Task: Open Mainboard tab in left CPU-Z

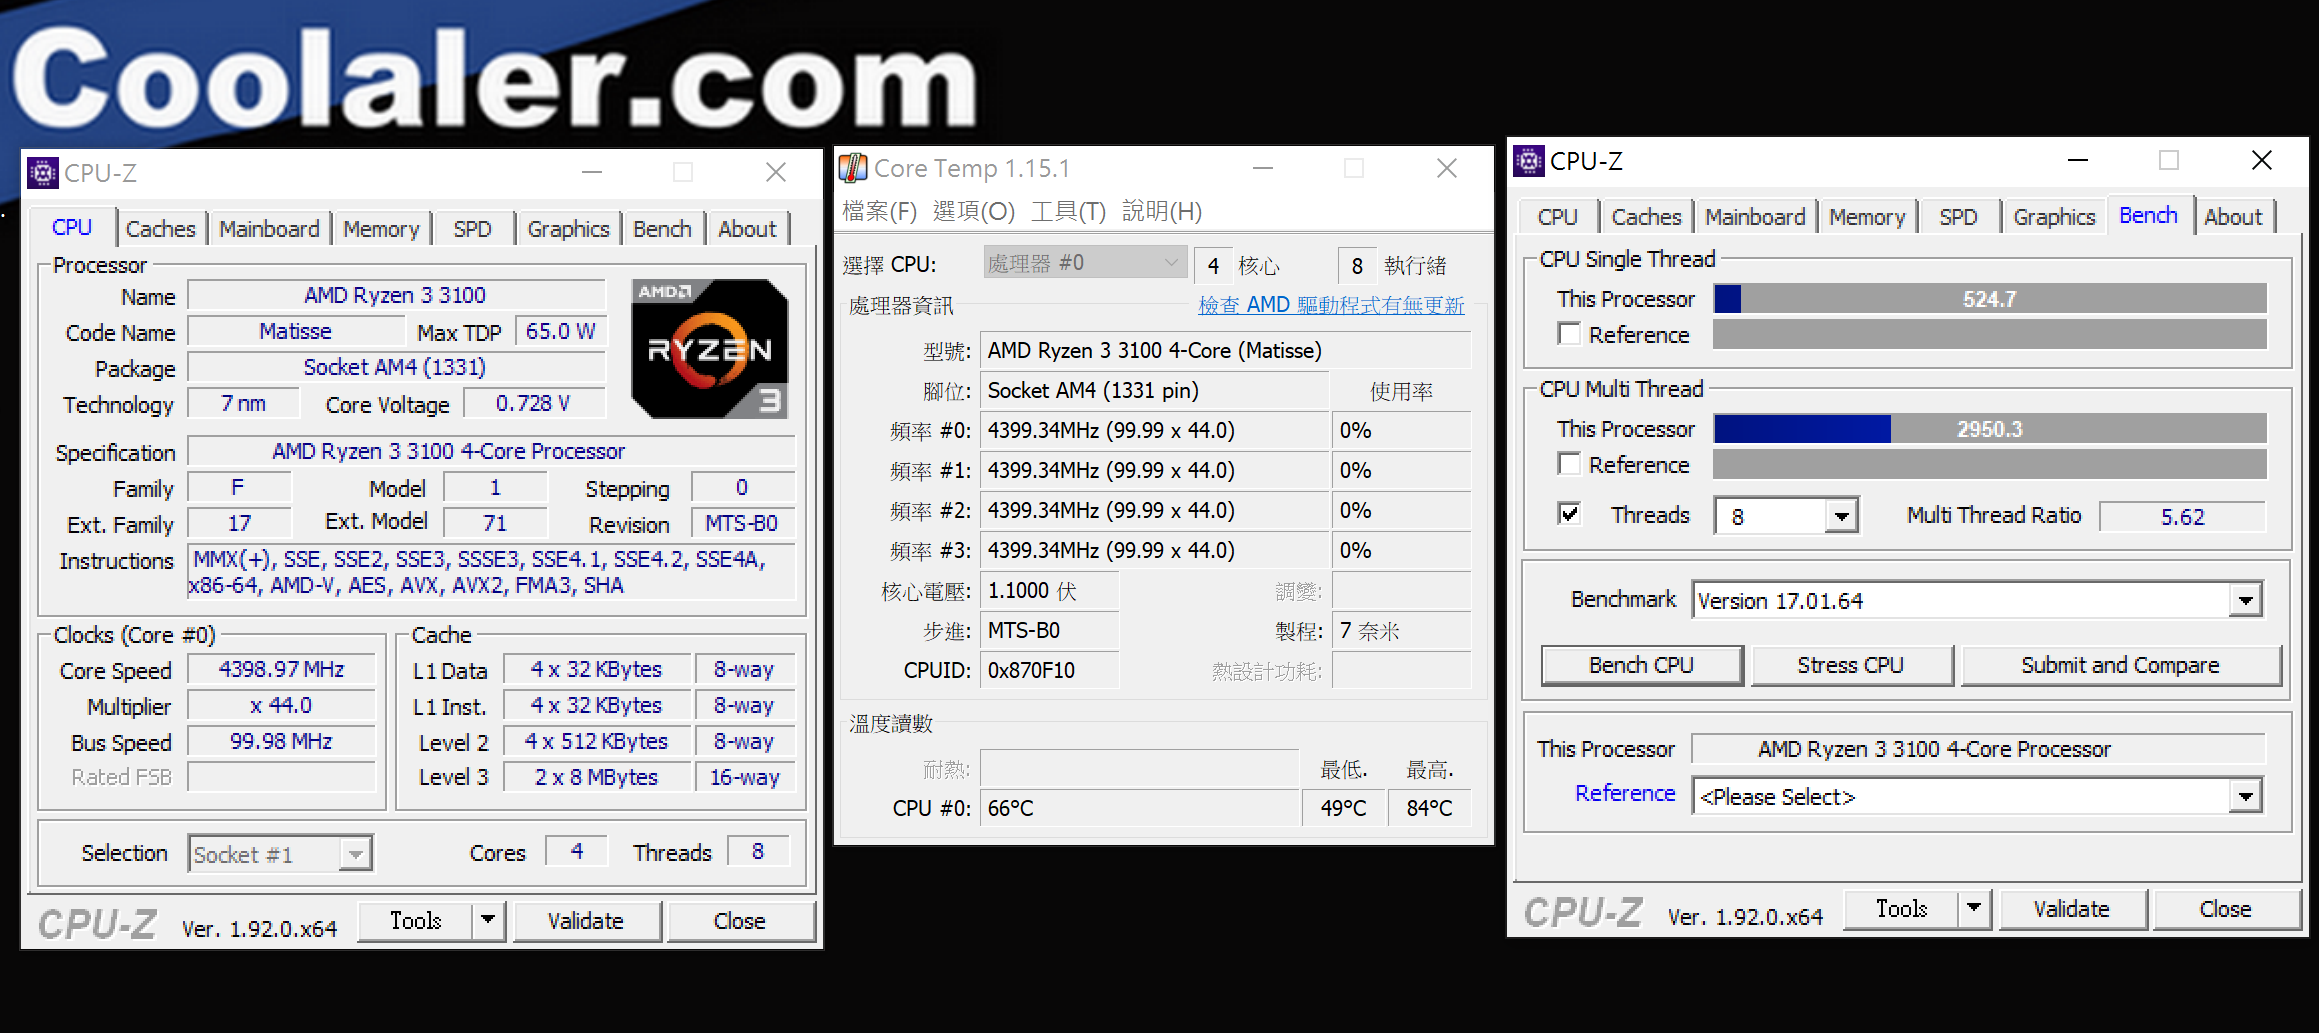Action: 269,229
